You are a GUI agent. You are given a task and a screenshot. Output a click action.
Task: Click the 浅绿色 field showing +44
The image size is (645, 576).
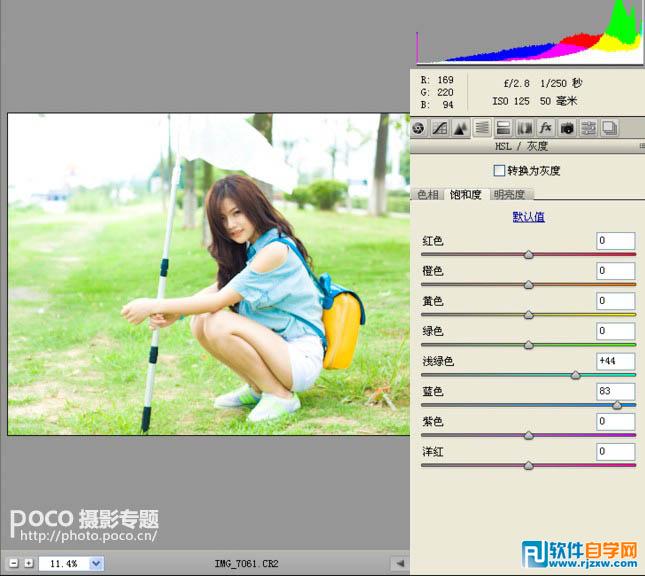coord(615,361)
